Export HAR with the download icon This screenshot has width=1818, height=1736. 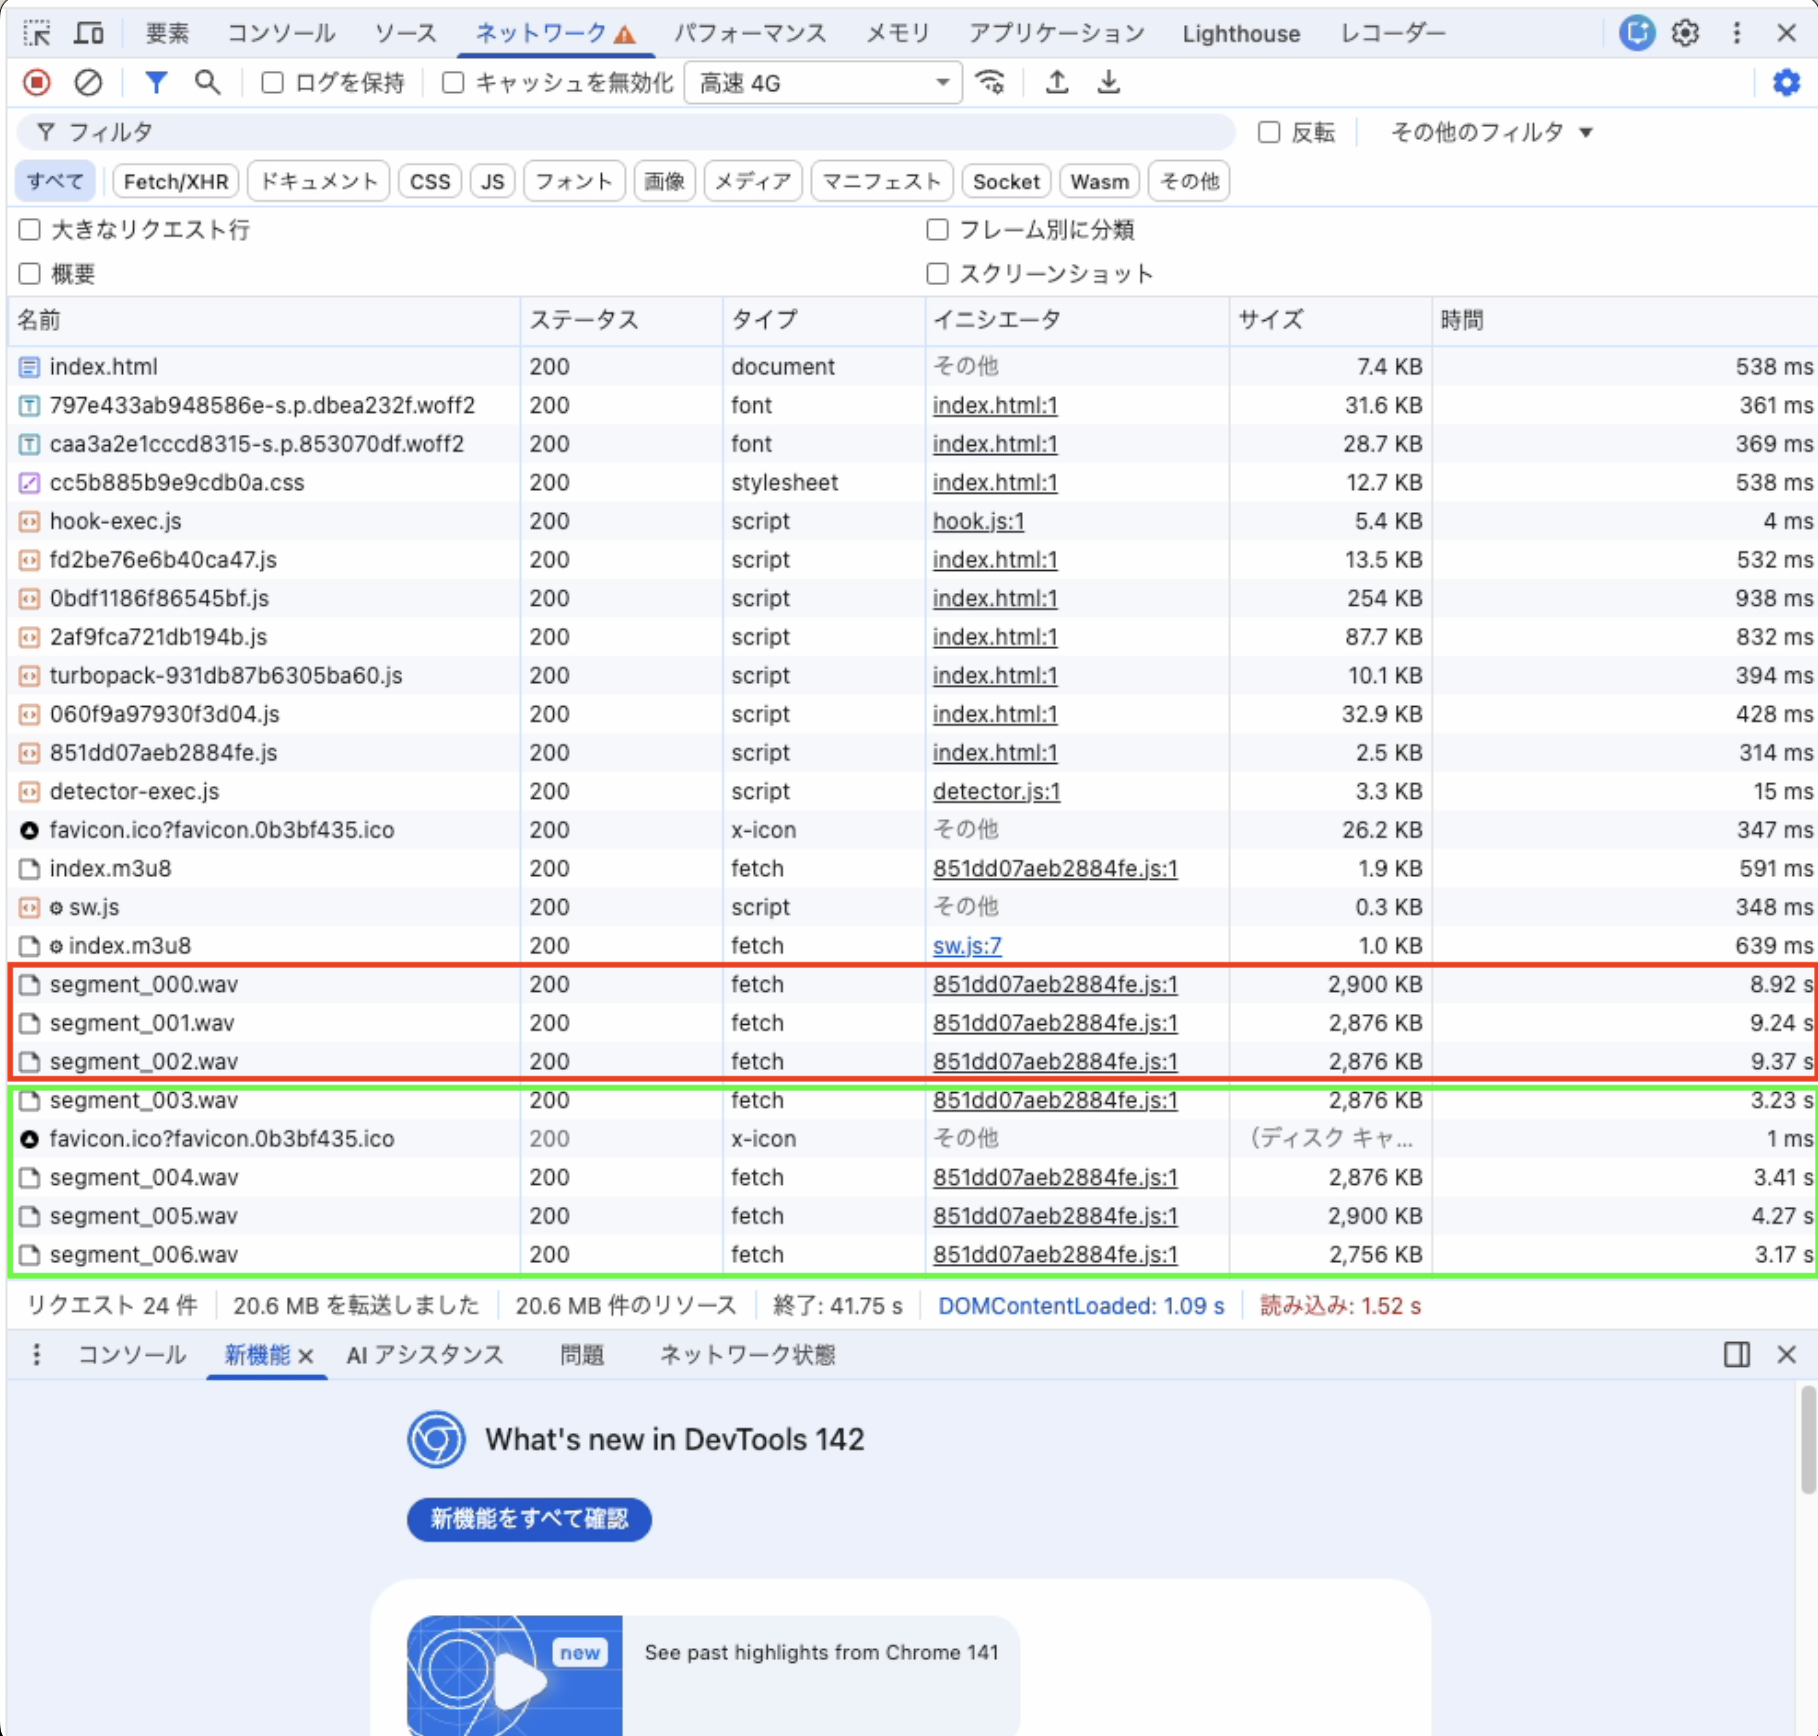pyautogui.click(x=1108, y=82)
